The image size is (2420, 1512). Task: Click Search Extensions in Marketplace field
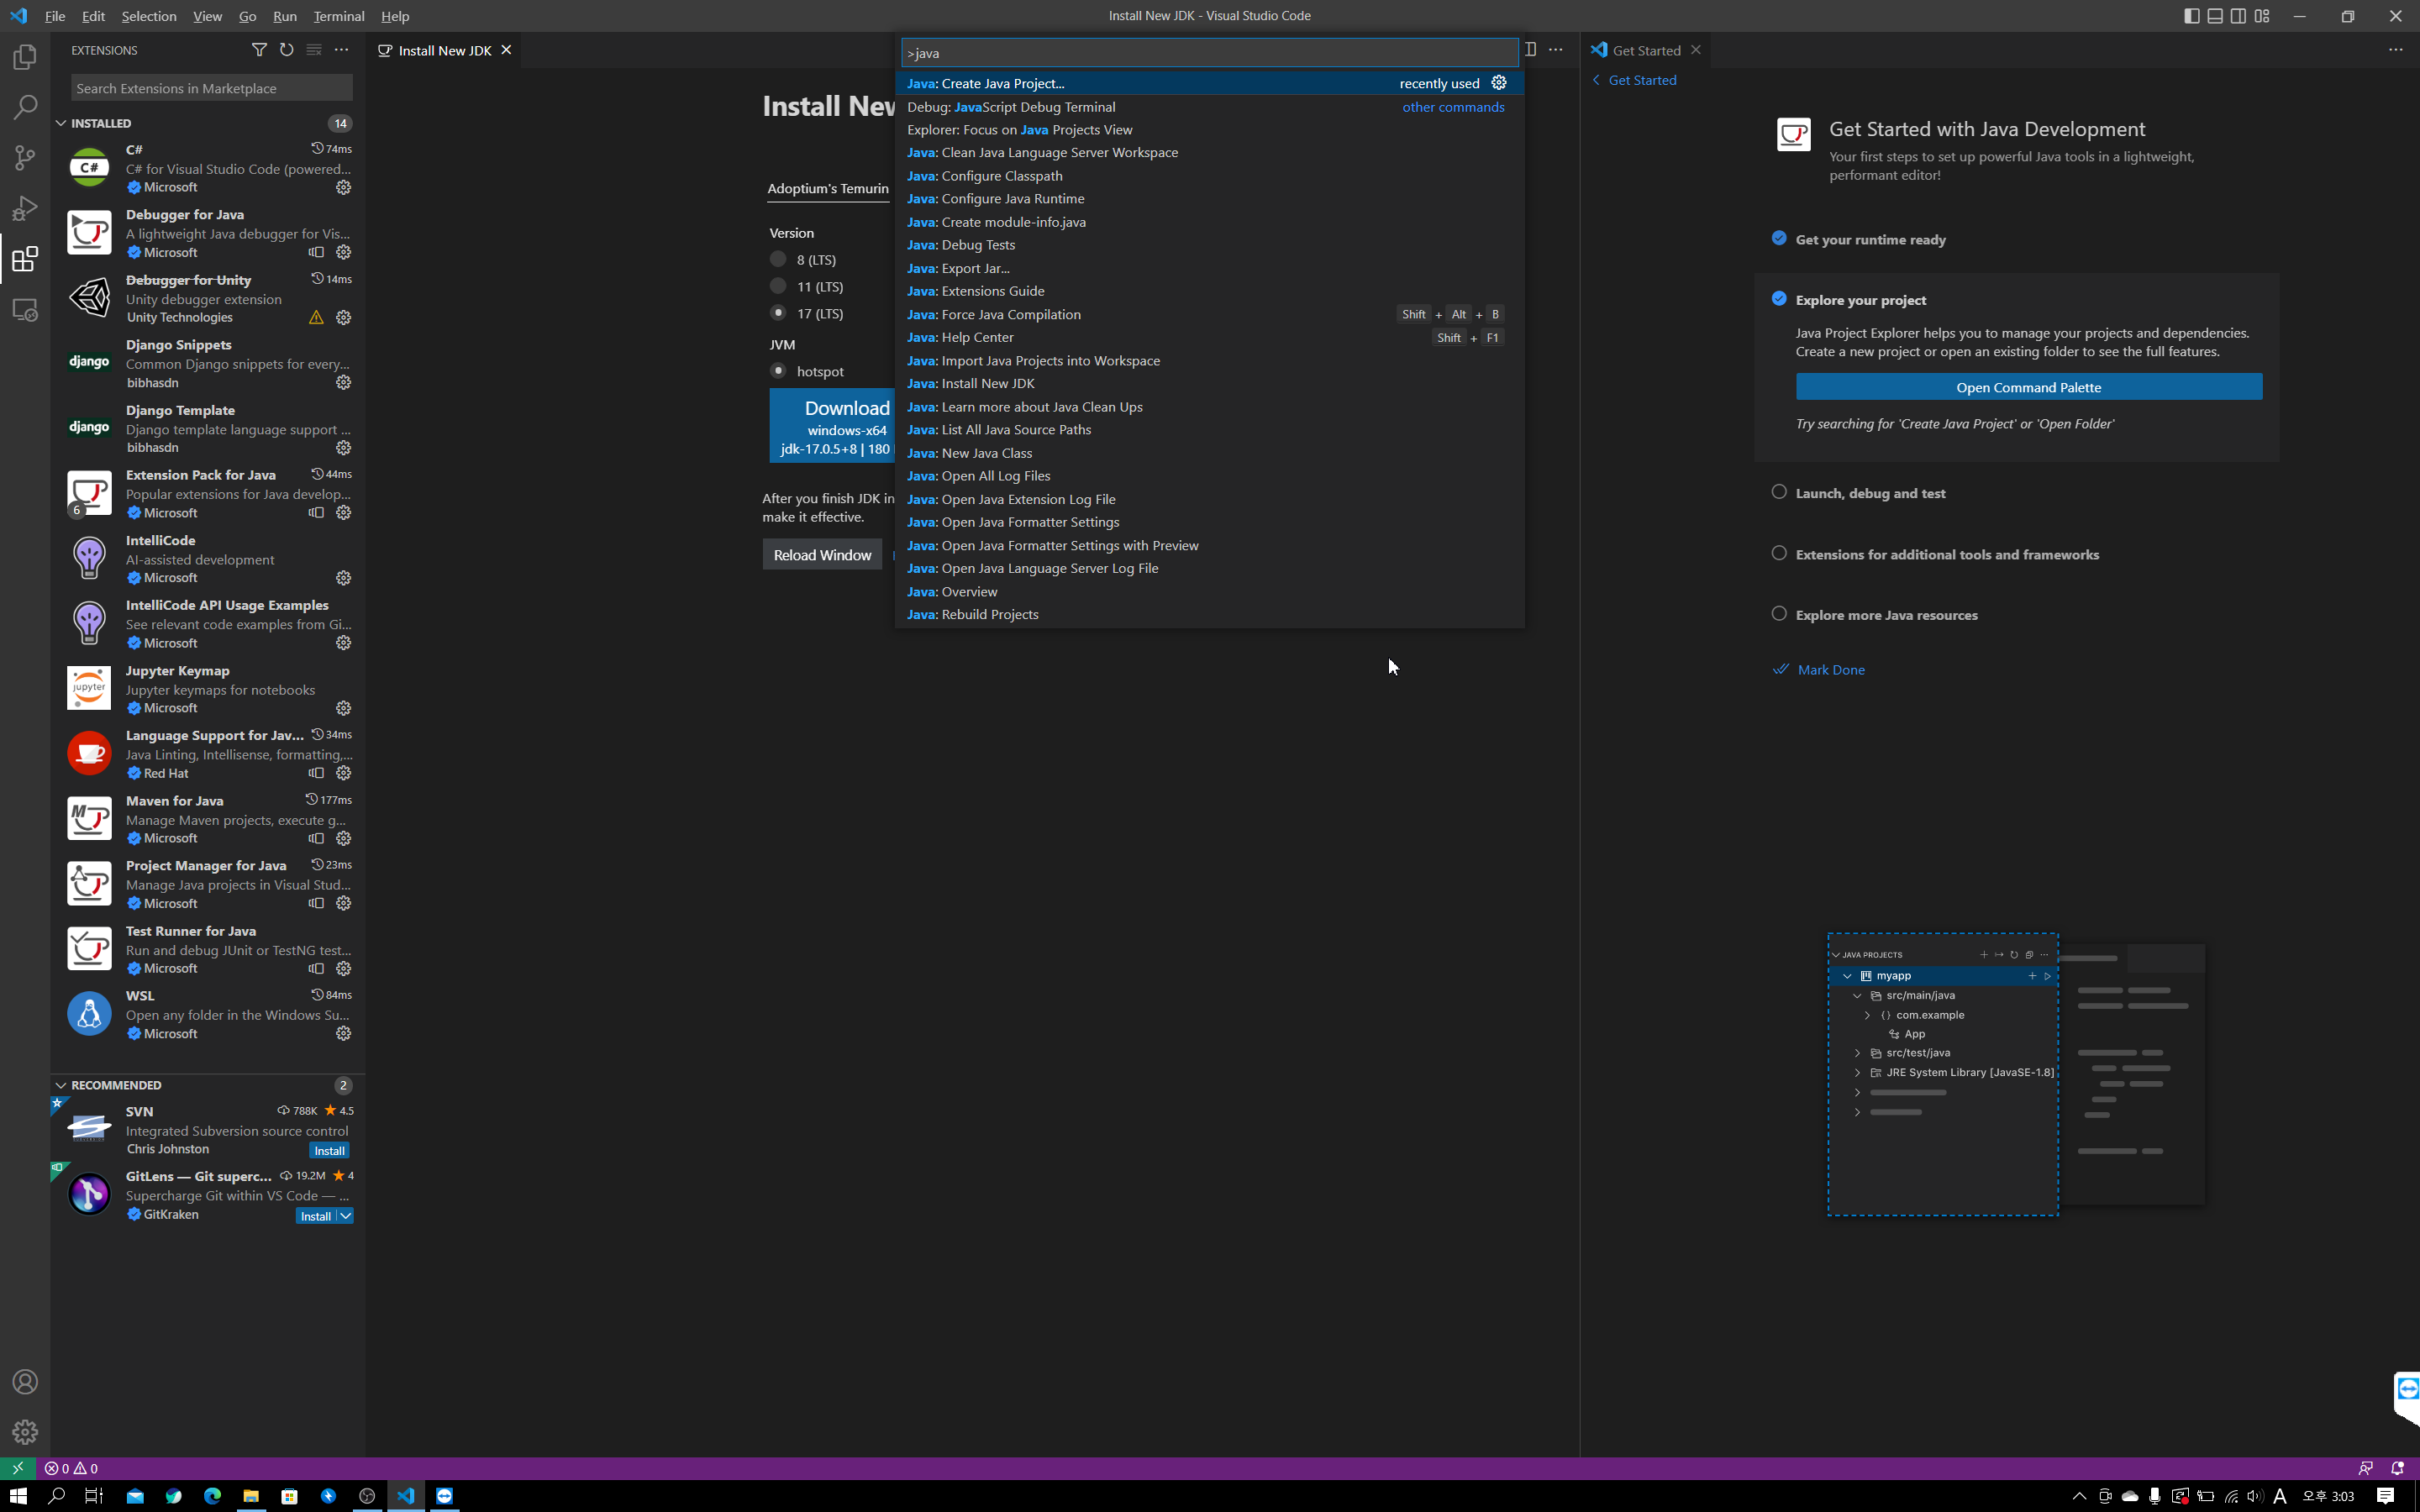click(211, 88)
